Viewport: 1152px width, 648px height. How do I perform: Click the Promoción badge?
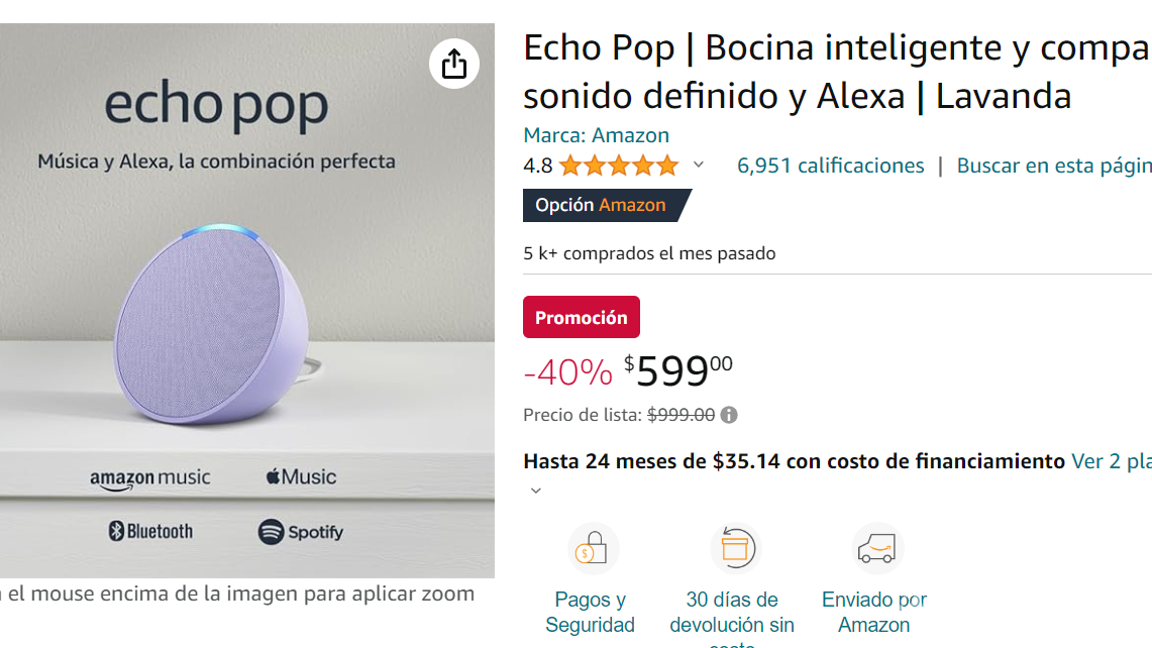[581, 316]
